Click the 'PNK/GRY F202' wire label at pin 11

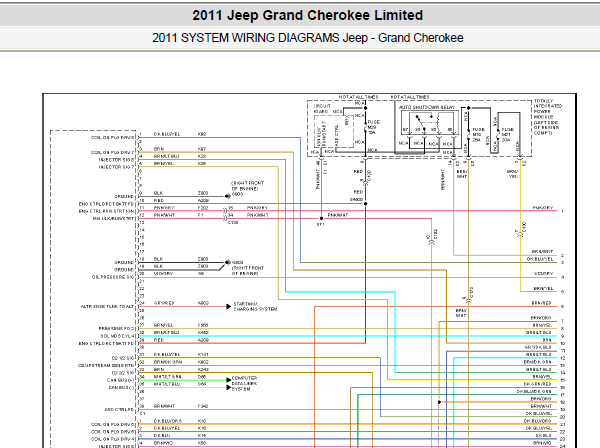(x=181, y=208)
